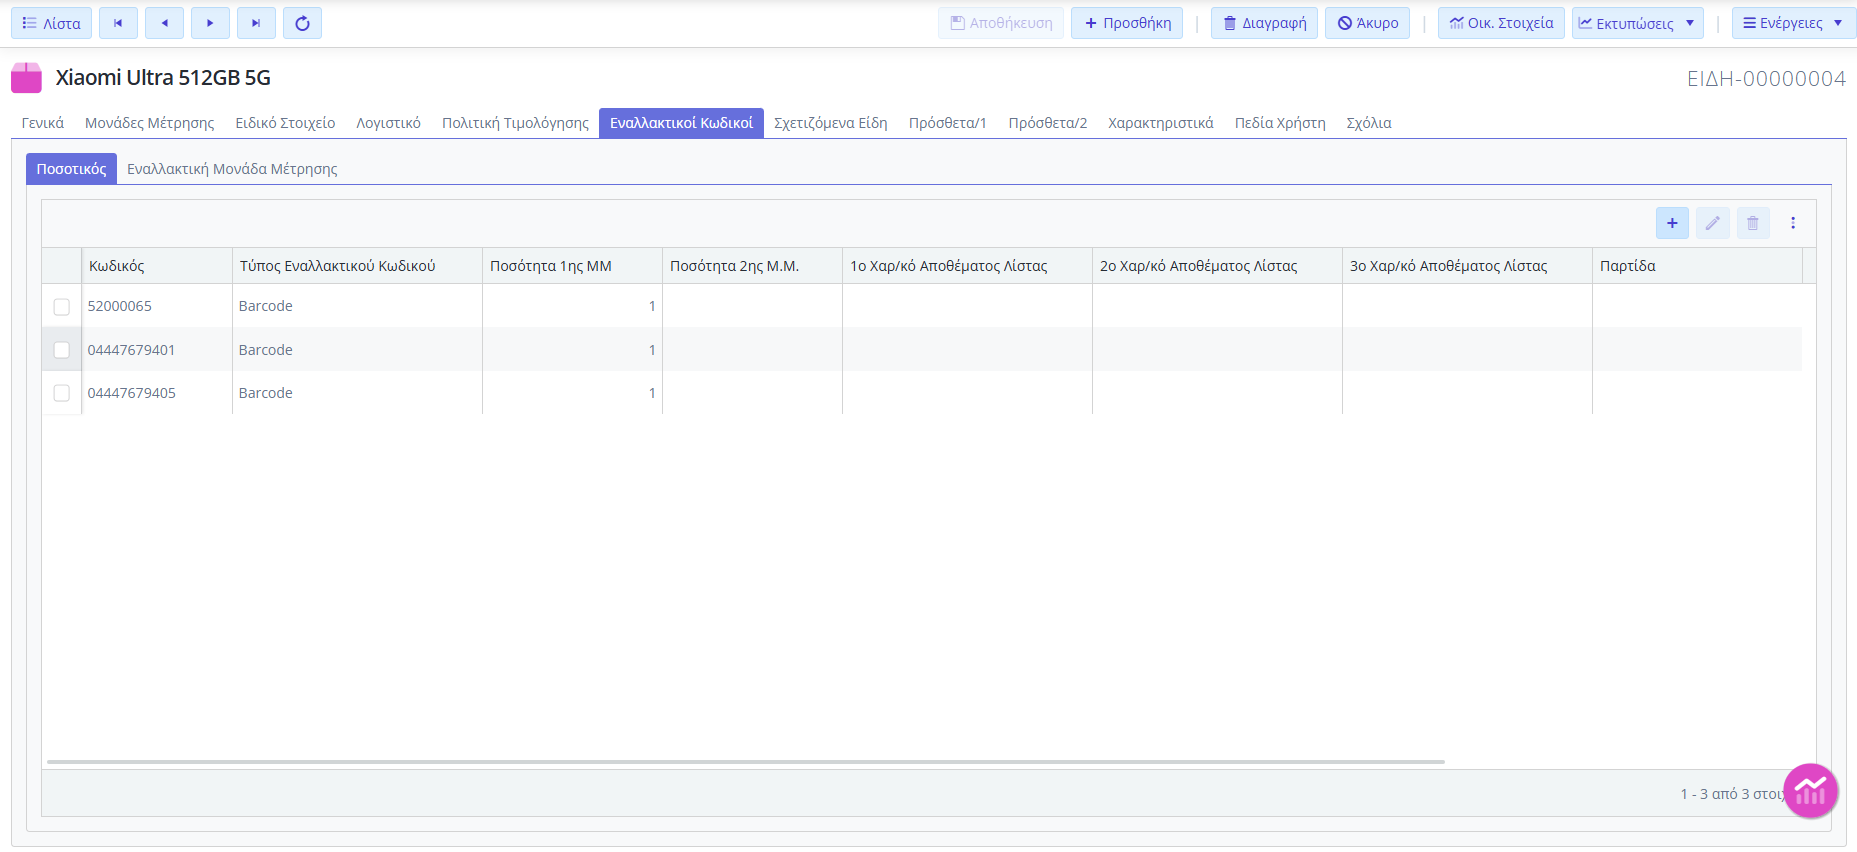Check the row for code 52000065
Screen dimensions: 1857x852
click(62, 307)
